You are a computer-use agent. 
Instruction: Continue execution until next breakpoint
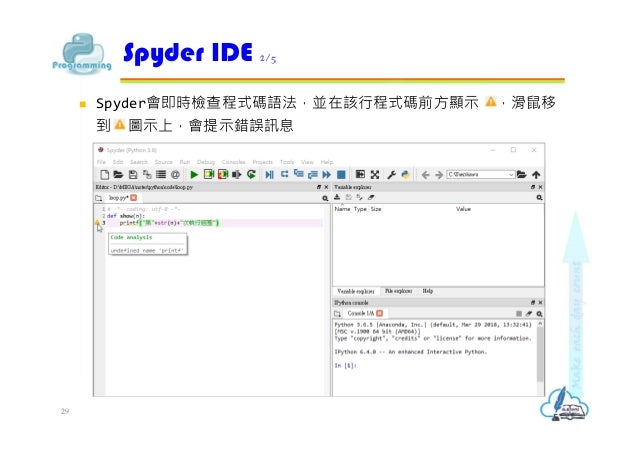(x=327, y=175)
